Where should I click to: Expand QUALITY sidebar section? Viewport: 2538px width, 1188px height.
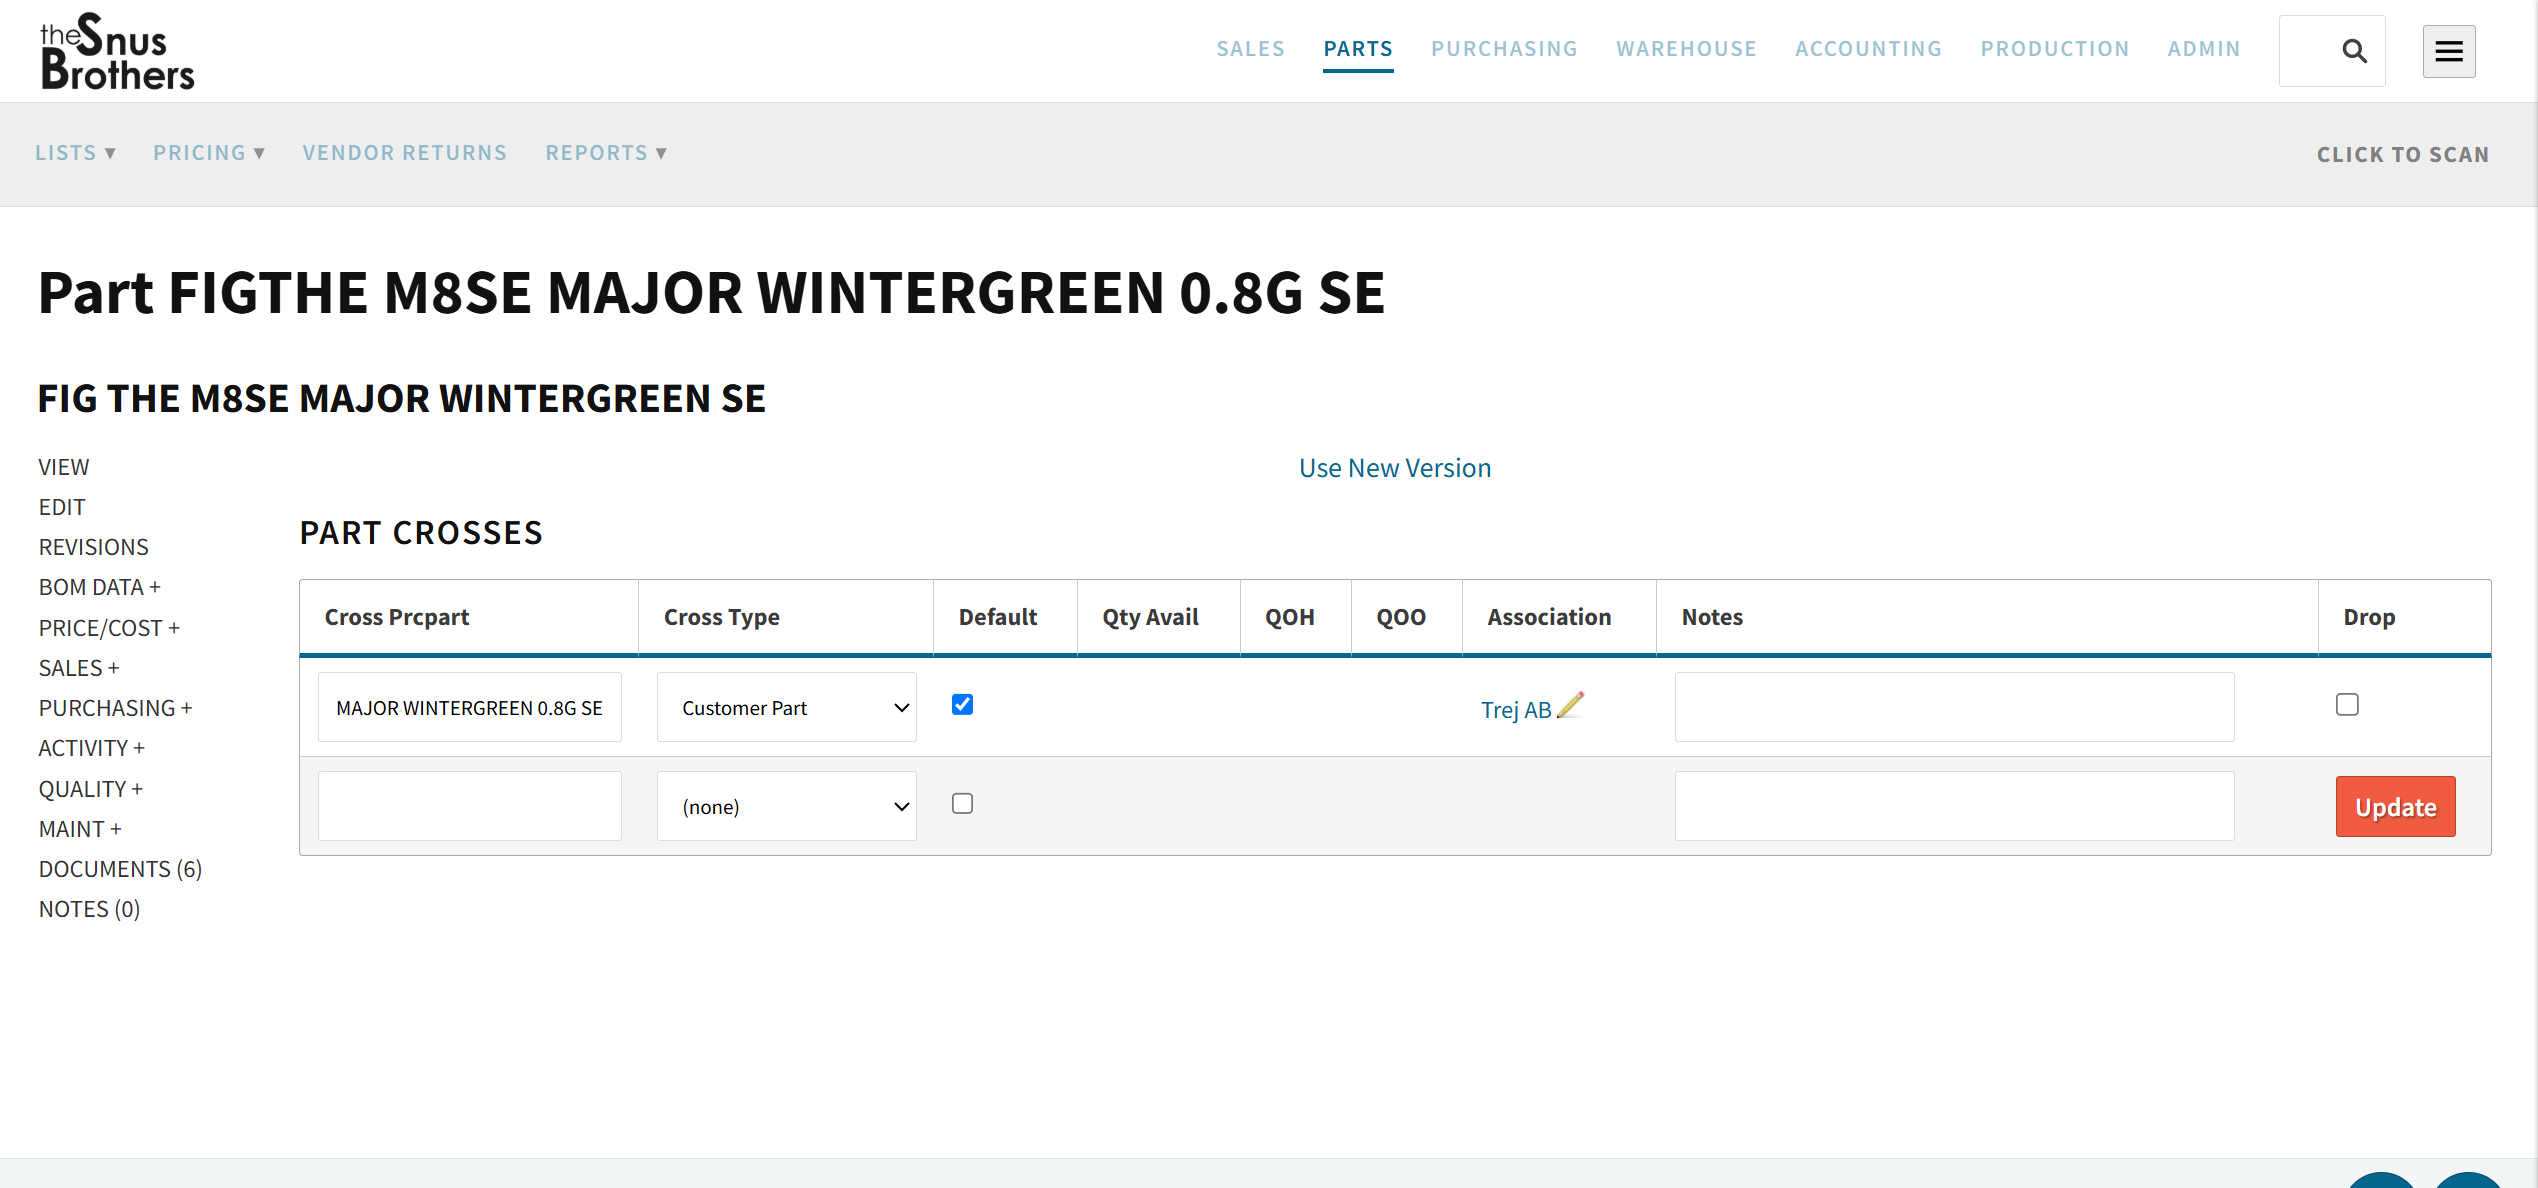click(91, 789)
